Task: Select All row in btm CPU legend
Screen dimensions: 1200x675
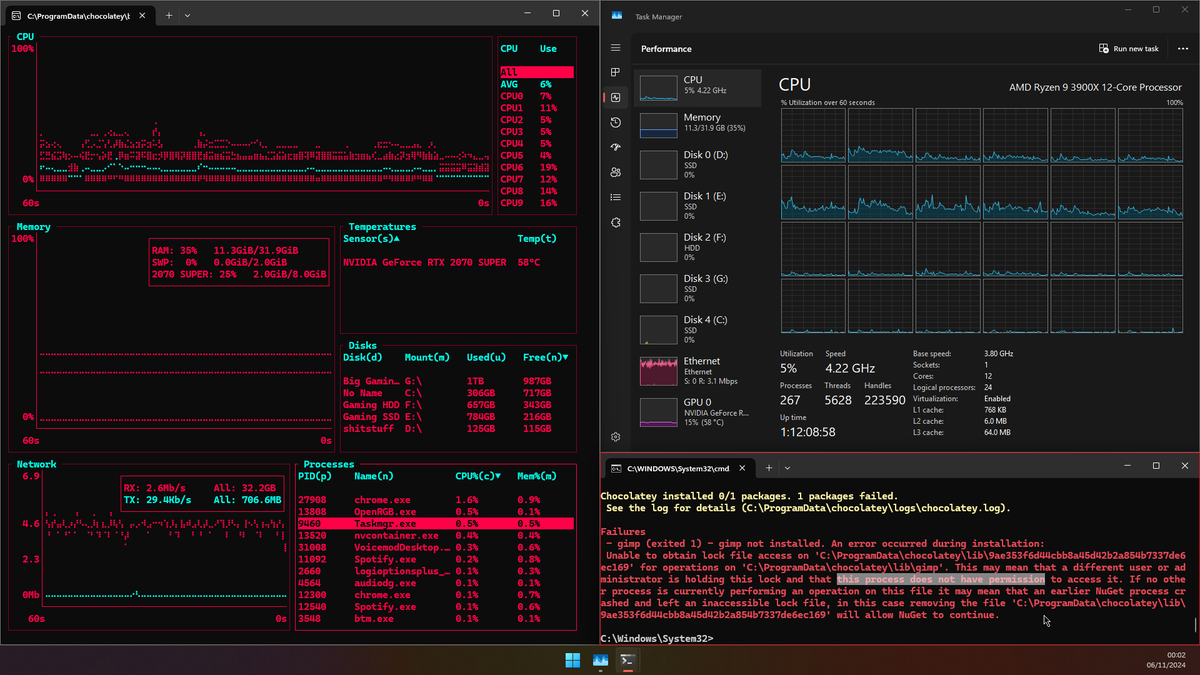Action: [537, 73]
